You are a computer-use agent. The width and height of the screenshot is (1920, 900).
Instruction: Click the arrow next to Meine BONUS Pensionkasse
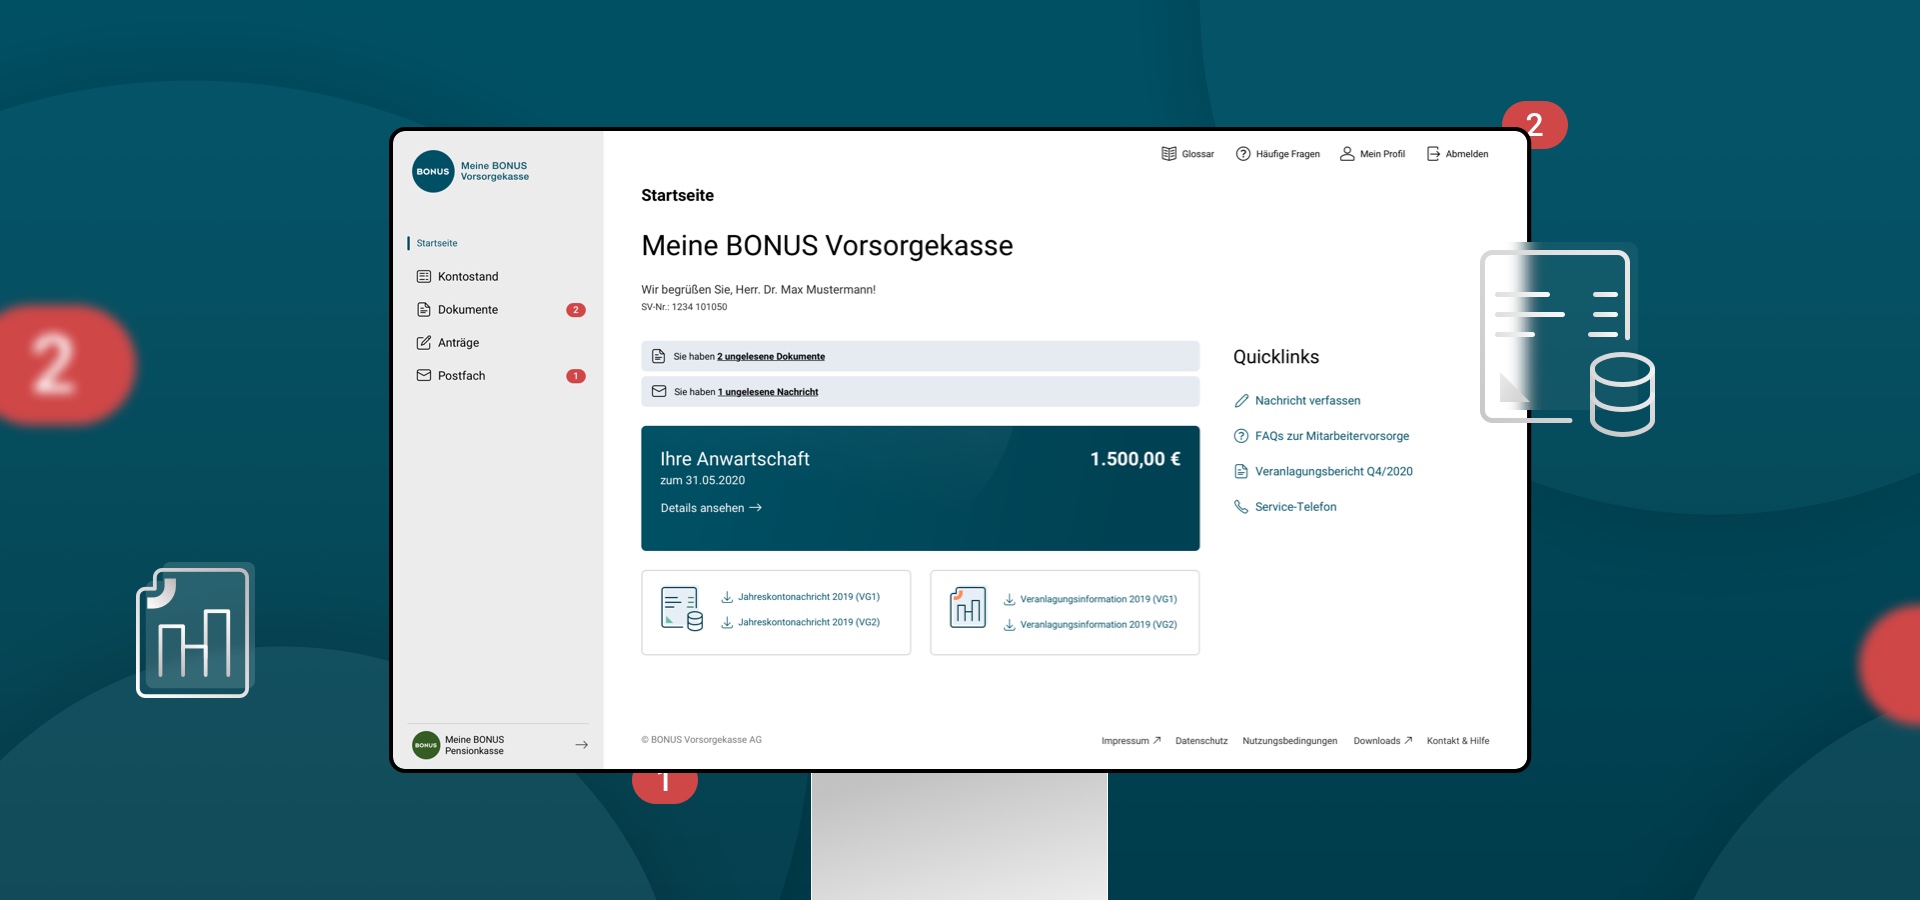pos(581,745)
